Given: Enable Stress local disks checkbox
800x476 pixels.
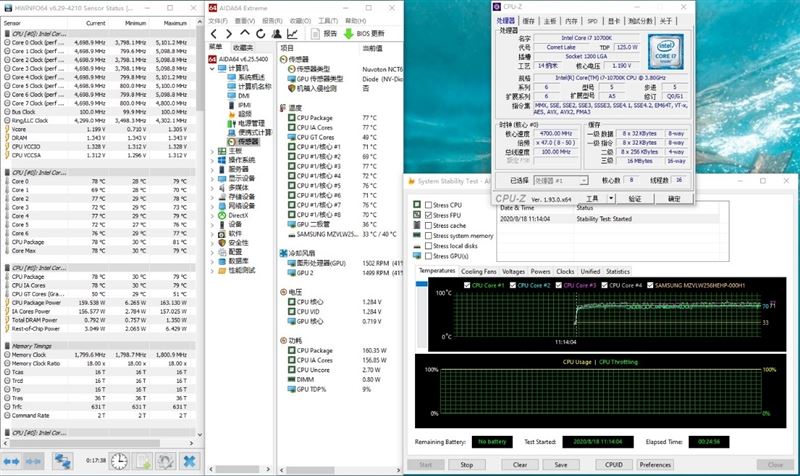Looking at the screenshot, I should (x=429, y=246).
